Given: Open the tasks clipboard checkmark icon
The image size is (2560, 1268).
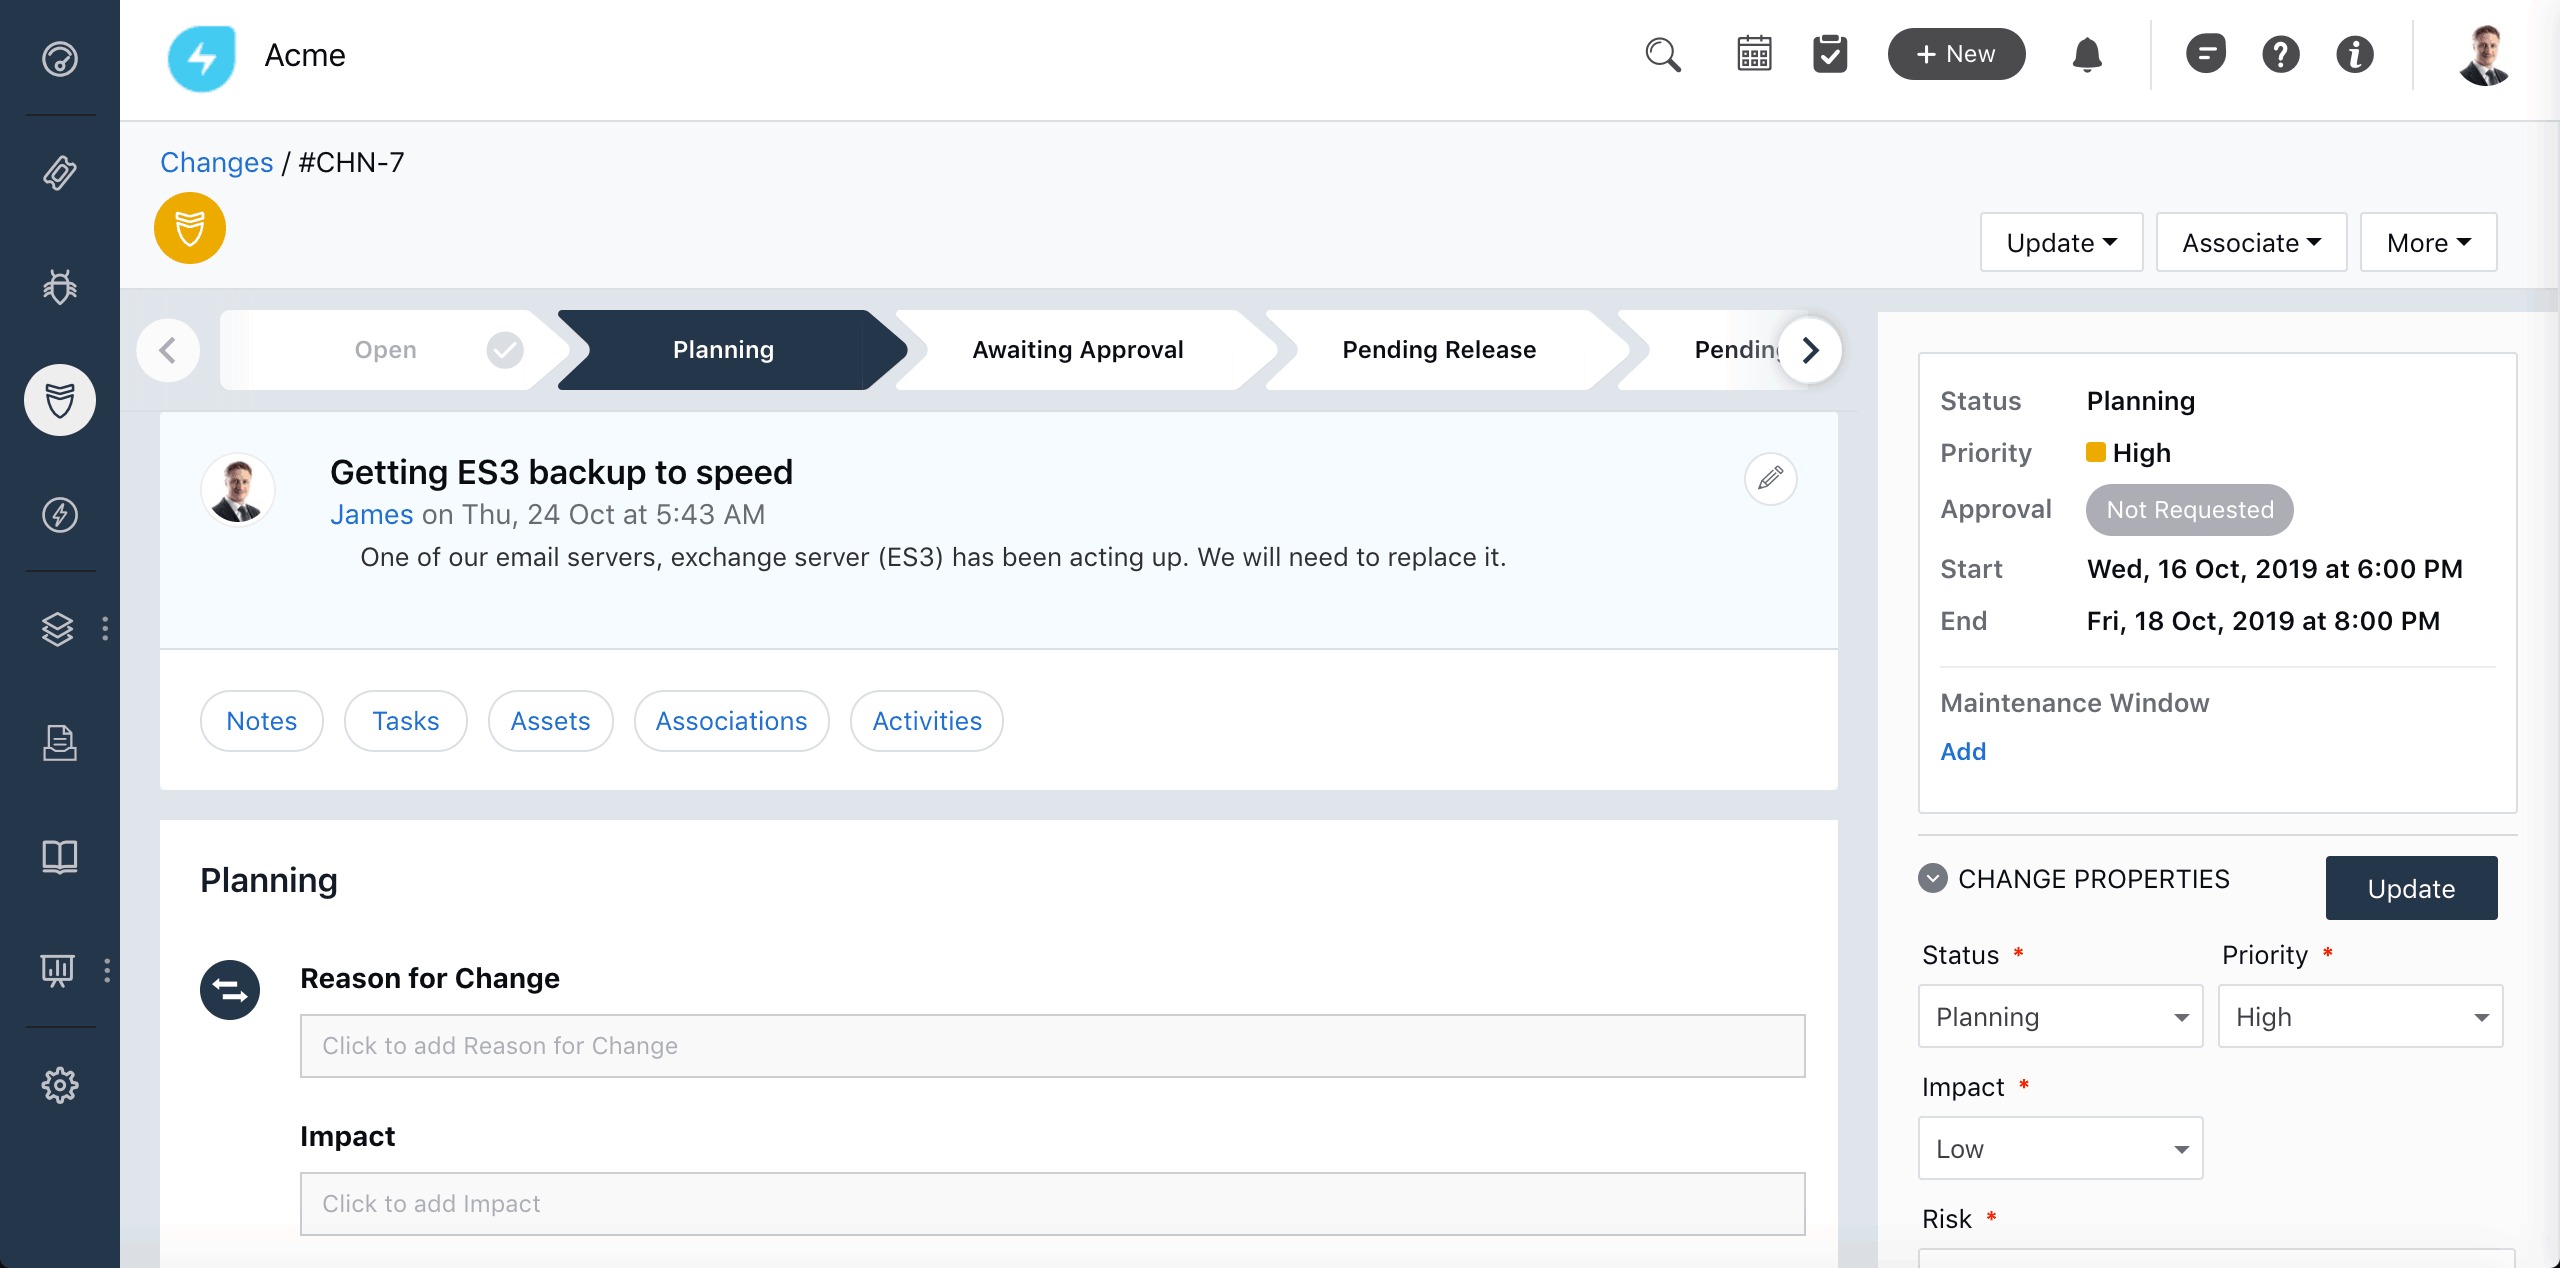Looking at the screenshot, I should 1830,54.
